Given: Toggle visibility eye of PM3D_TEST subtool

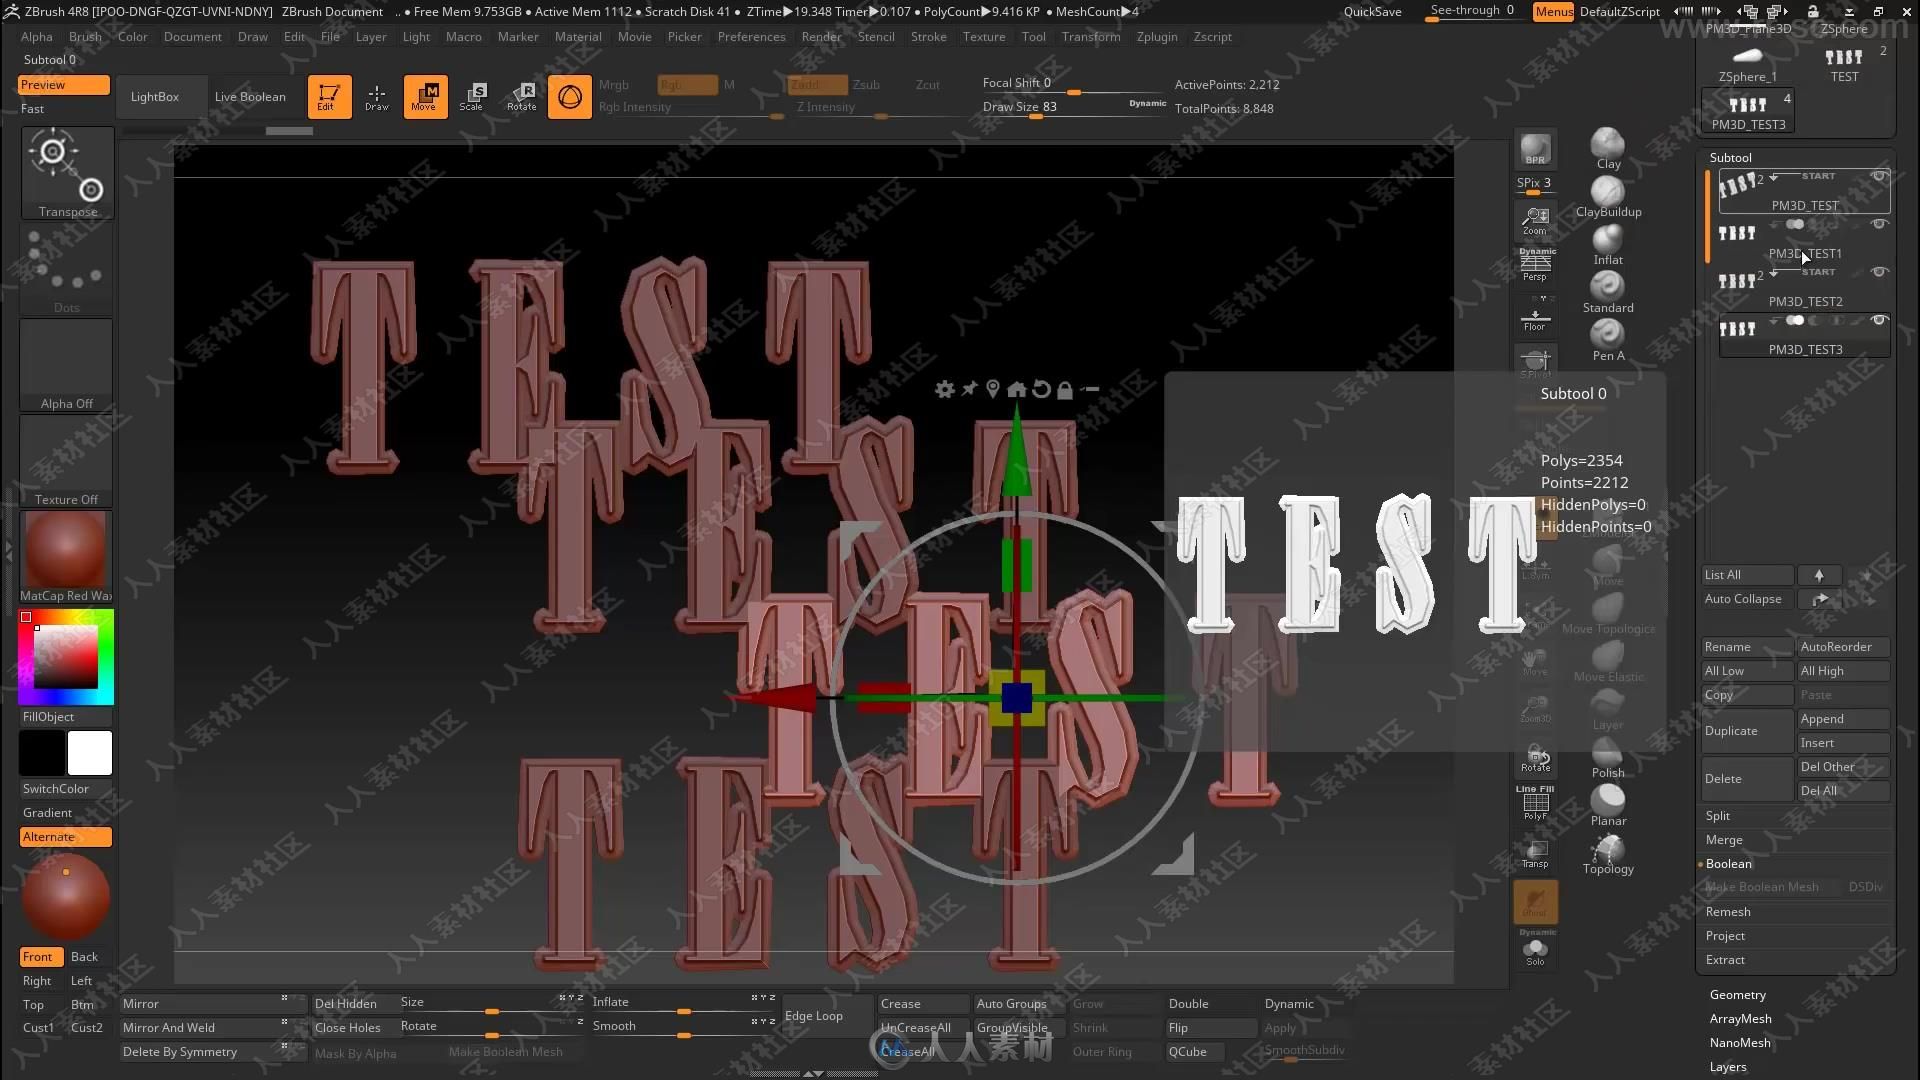Looking at the screenshot, I should (x=1879, y=177).
